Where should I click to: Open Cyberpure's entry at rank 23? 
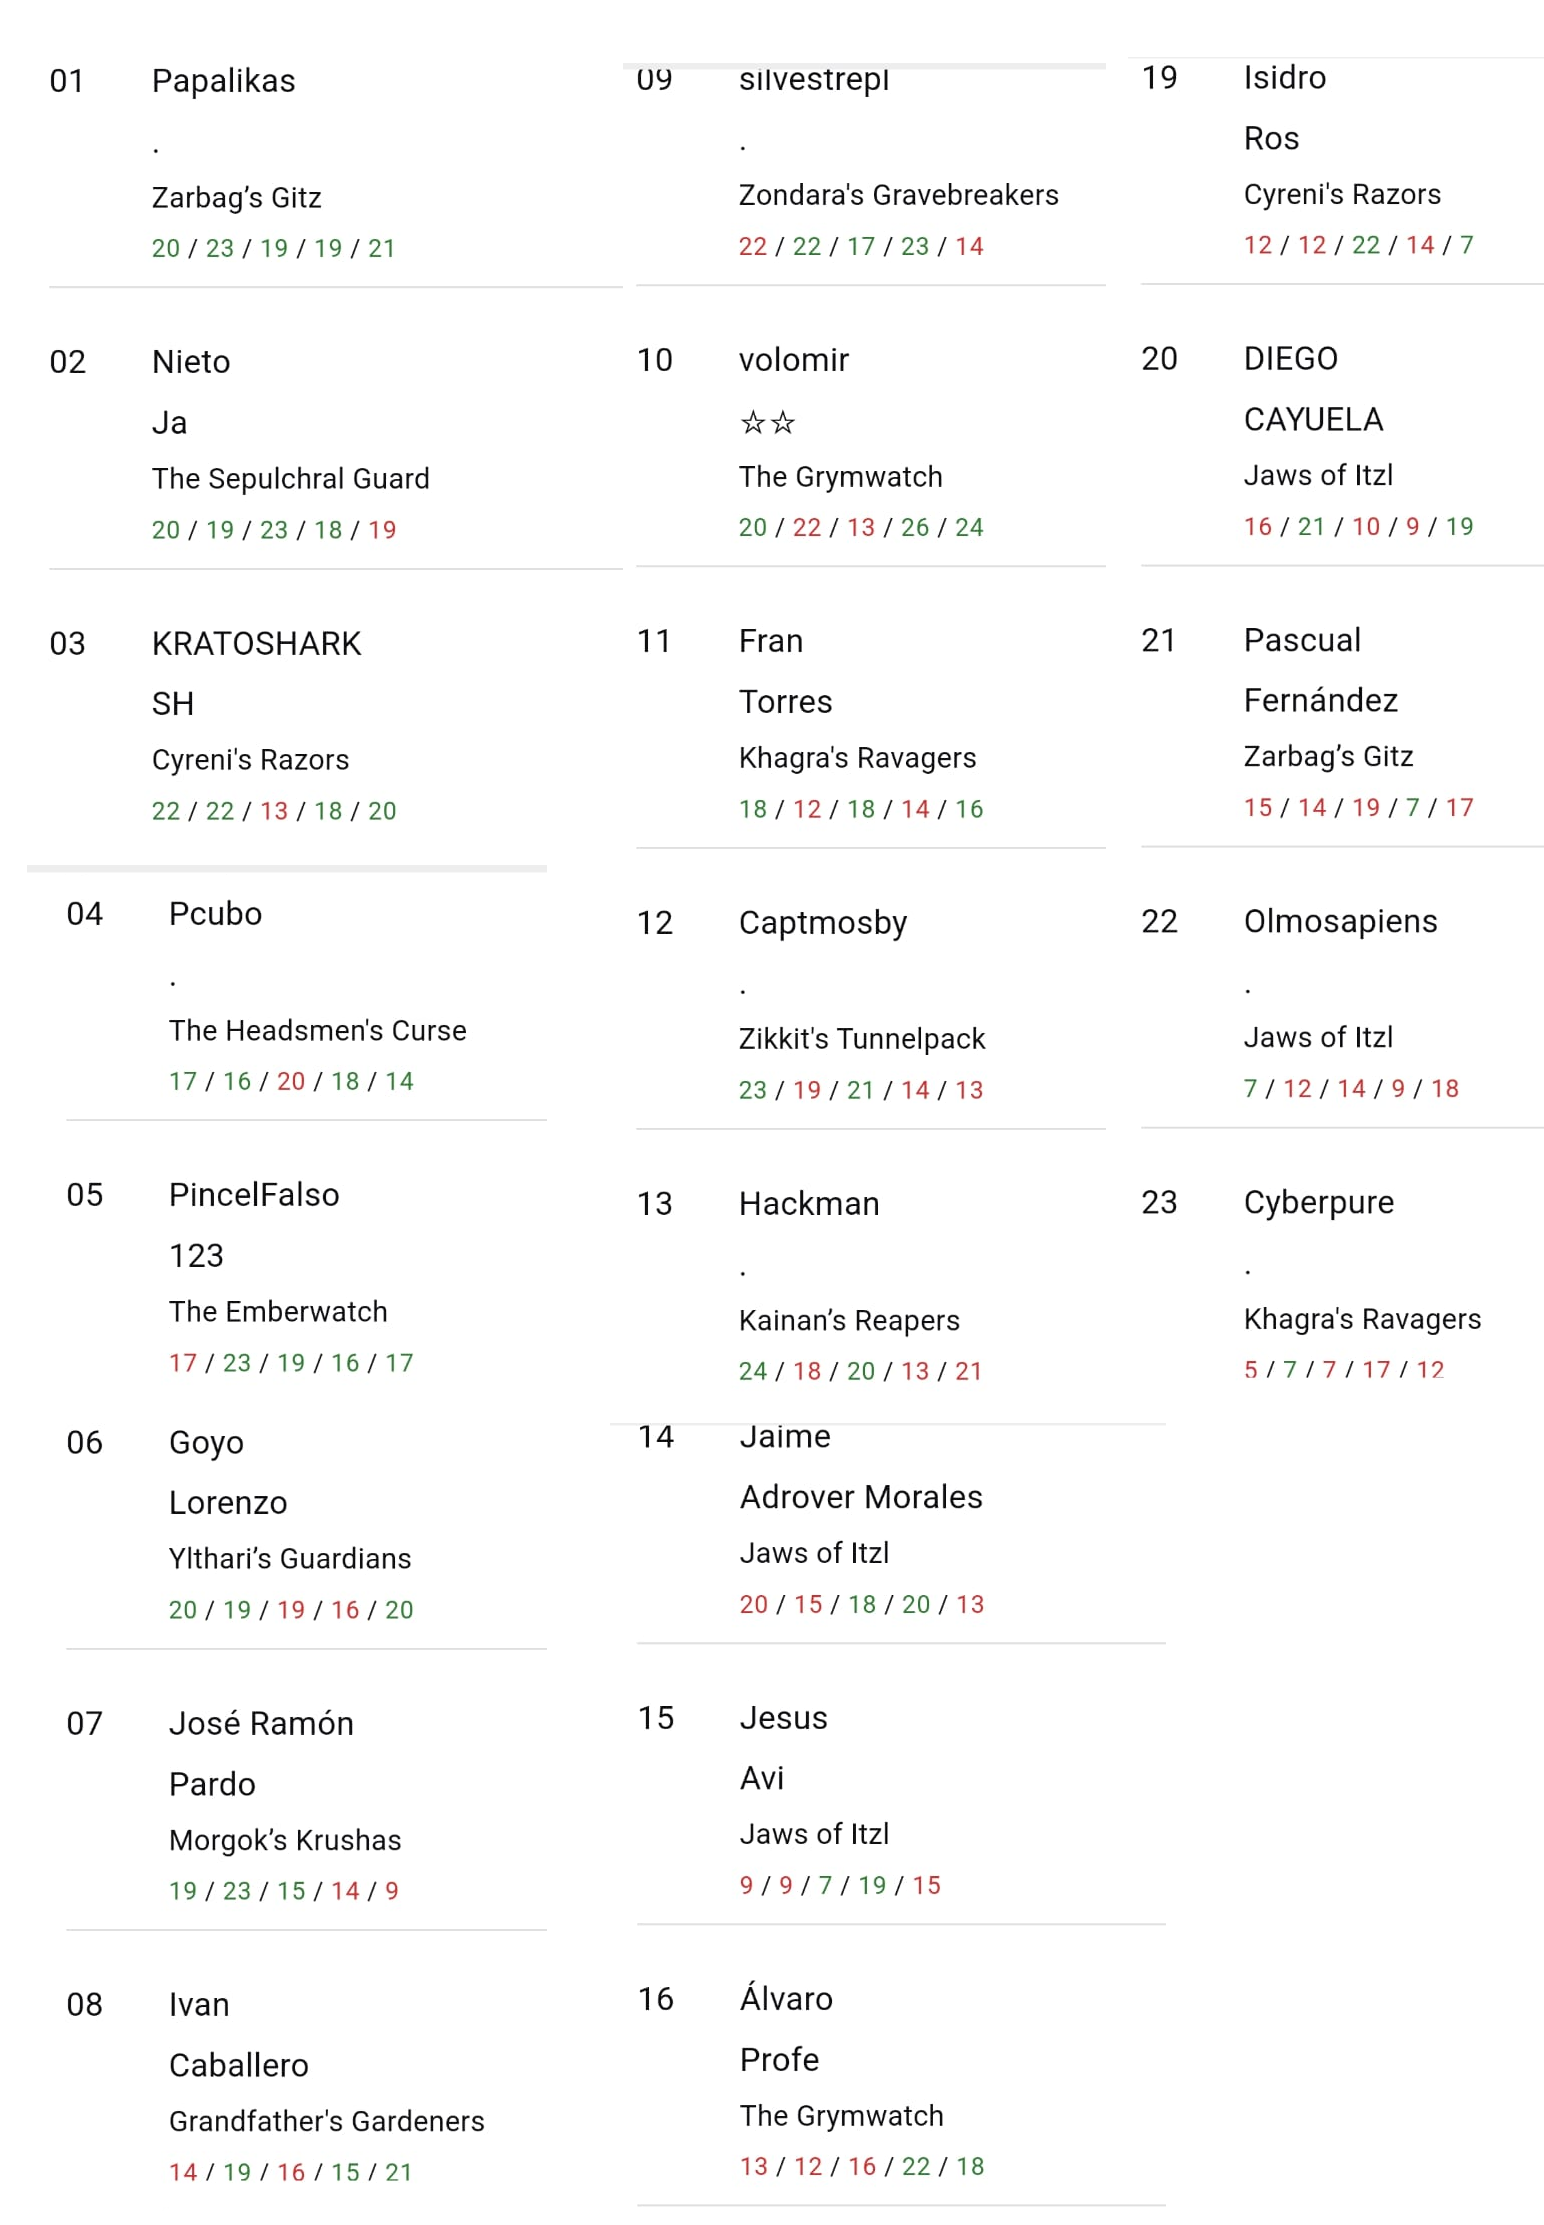(1318, 1203)
